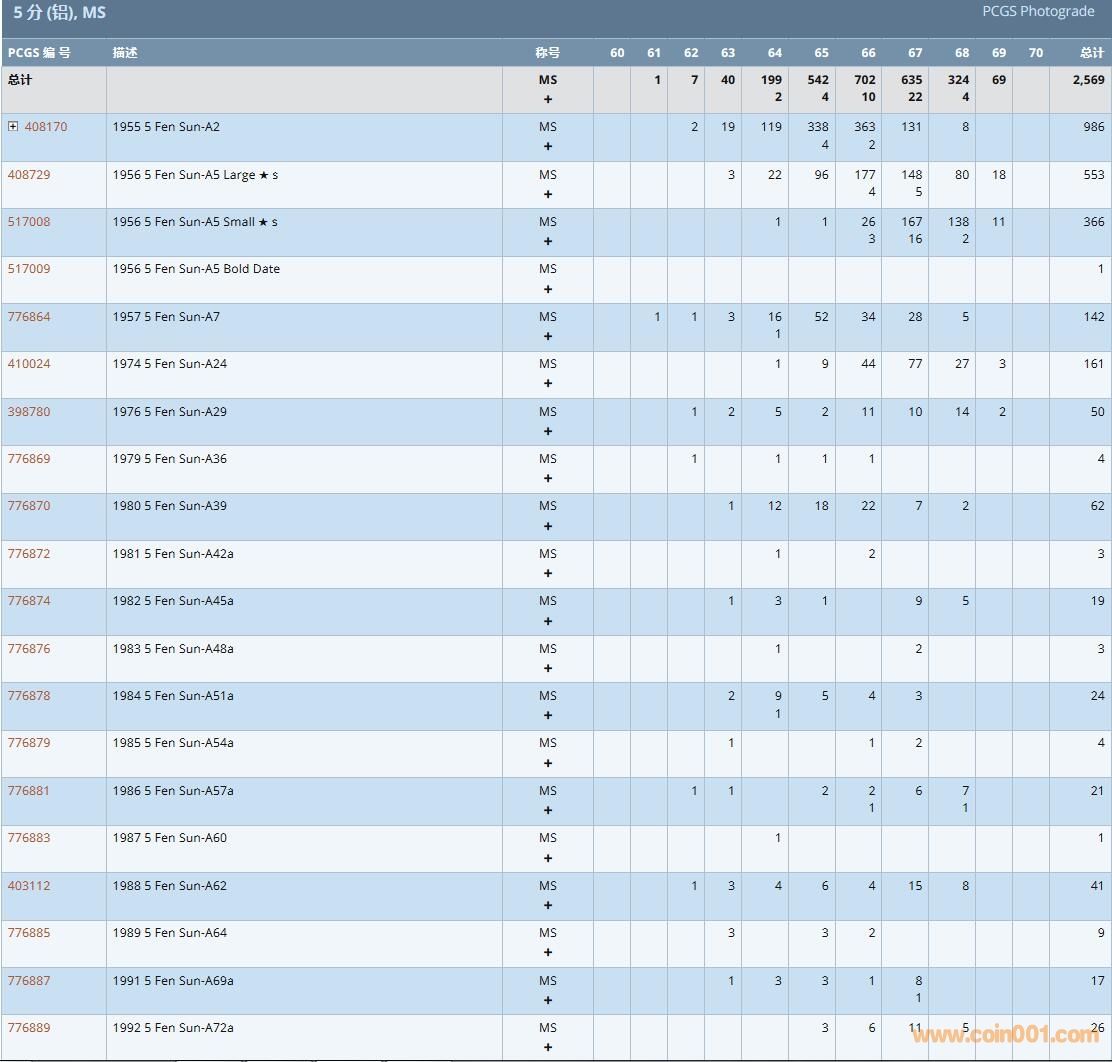
Task: Click PCGS number 408729 link
Action: tap(29, 175)
